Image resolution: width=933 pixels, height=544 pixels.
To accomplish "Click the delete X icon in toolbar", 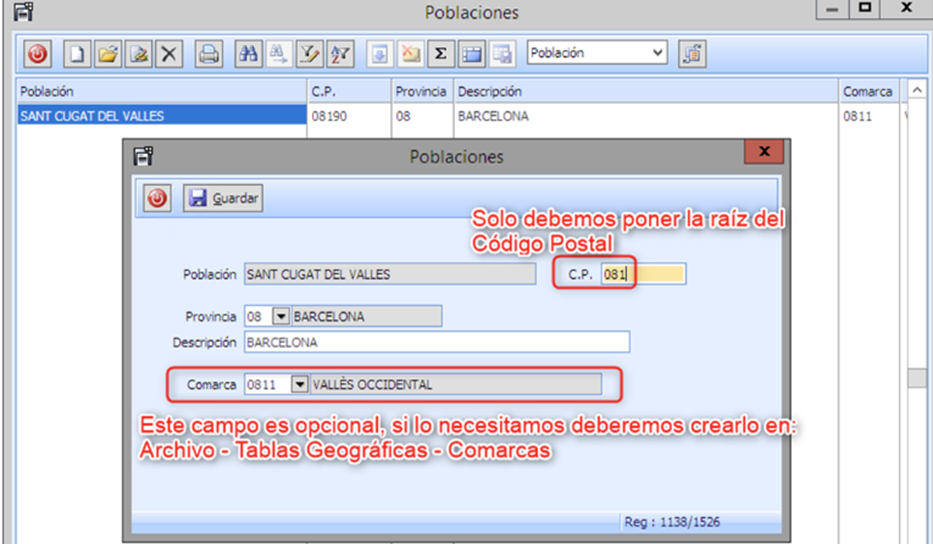I will 169,54.
